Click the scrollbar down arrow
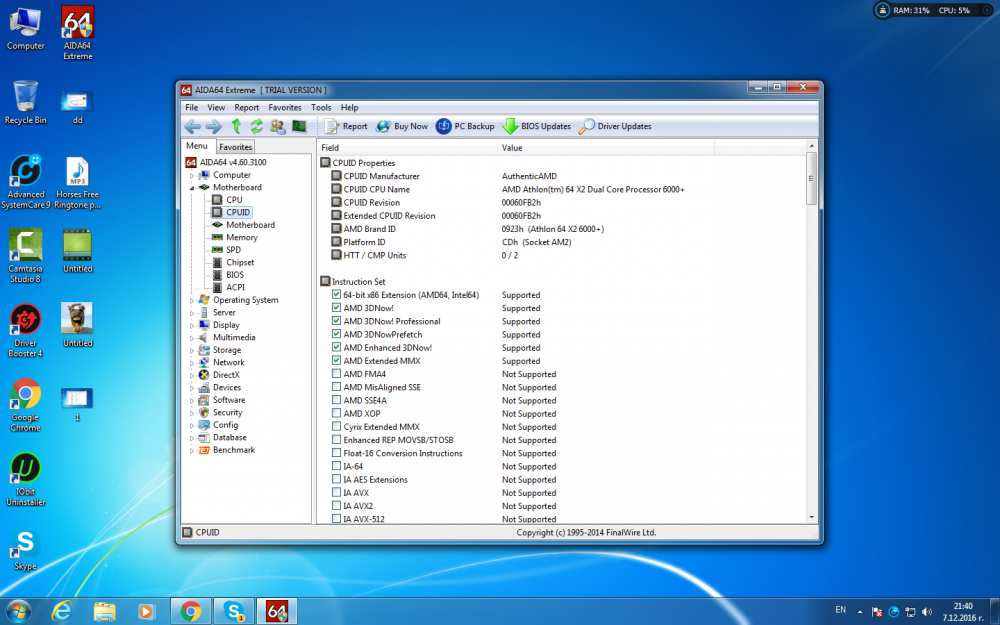1000x625 pixels. click(x=811, y=518)
